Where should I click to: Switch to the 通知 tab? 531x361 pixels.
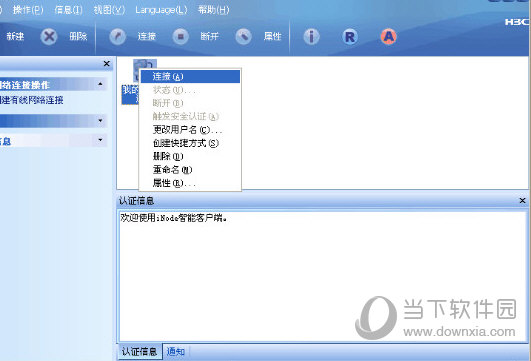(176, 352)
